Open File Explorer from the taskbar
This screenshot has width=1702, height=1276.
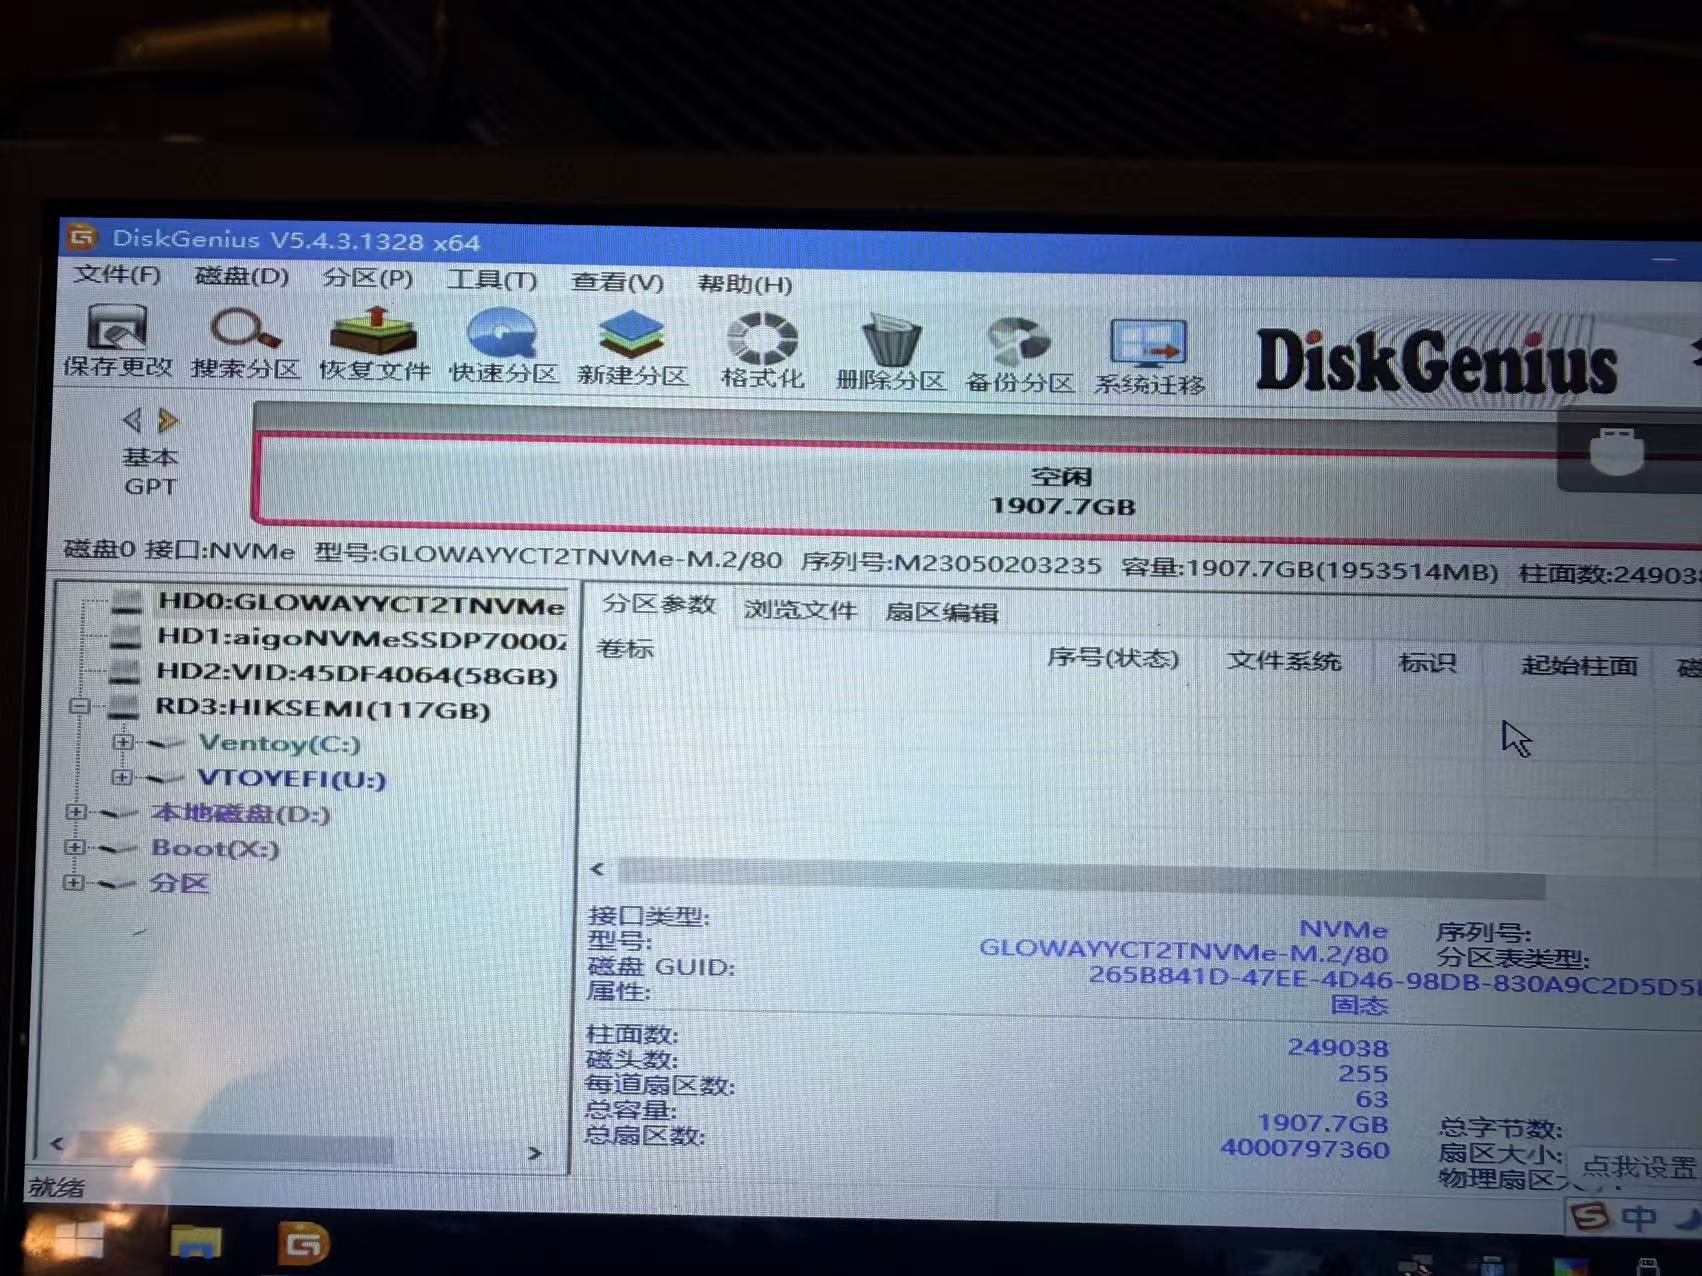click(196, 1243)
